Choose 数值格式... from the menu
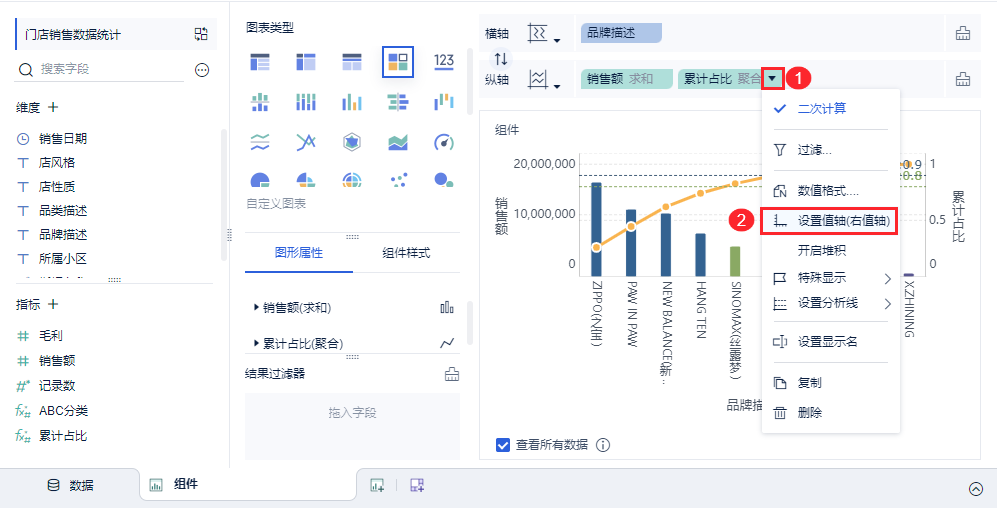Viewport: 997px width, 508px height. click(x=830, y=191)
